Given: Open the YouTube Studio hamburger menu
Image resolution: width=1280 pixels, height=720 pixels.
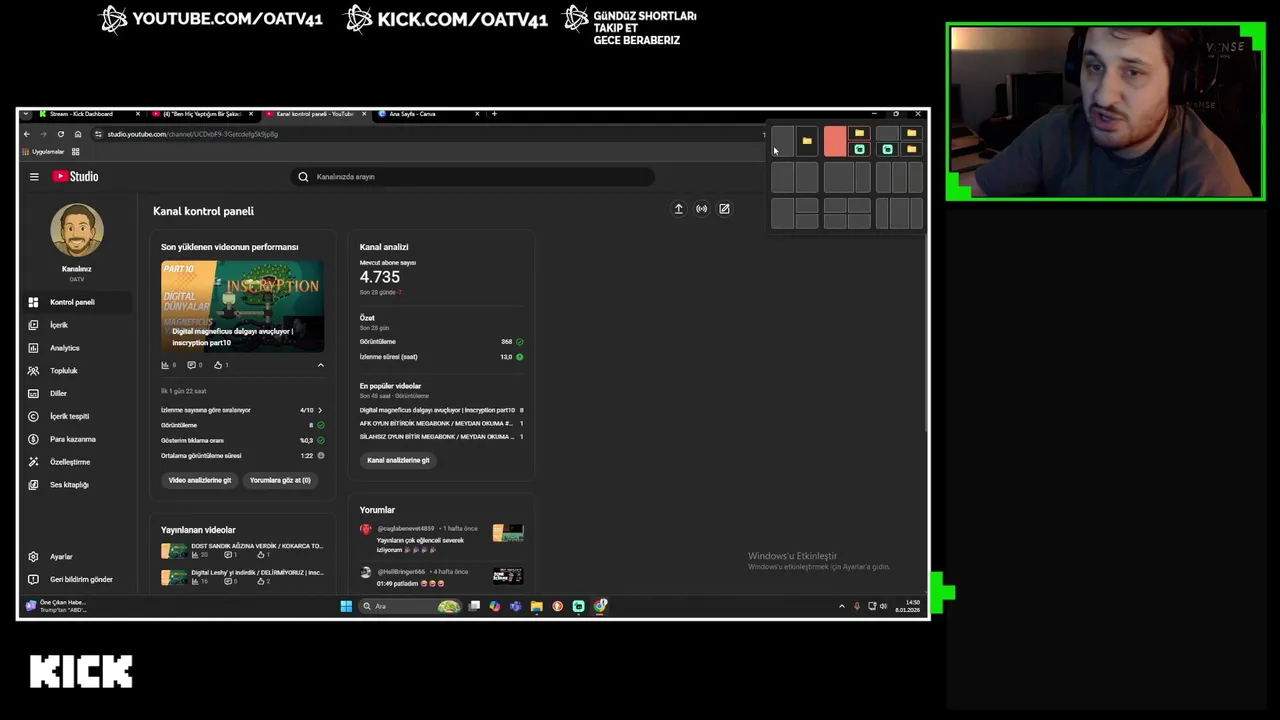Looking at the screenshot, I should tap(34, 177).
